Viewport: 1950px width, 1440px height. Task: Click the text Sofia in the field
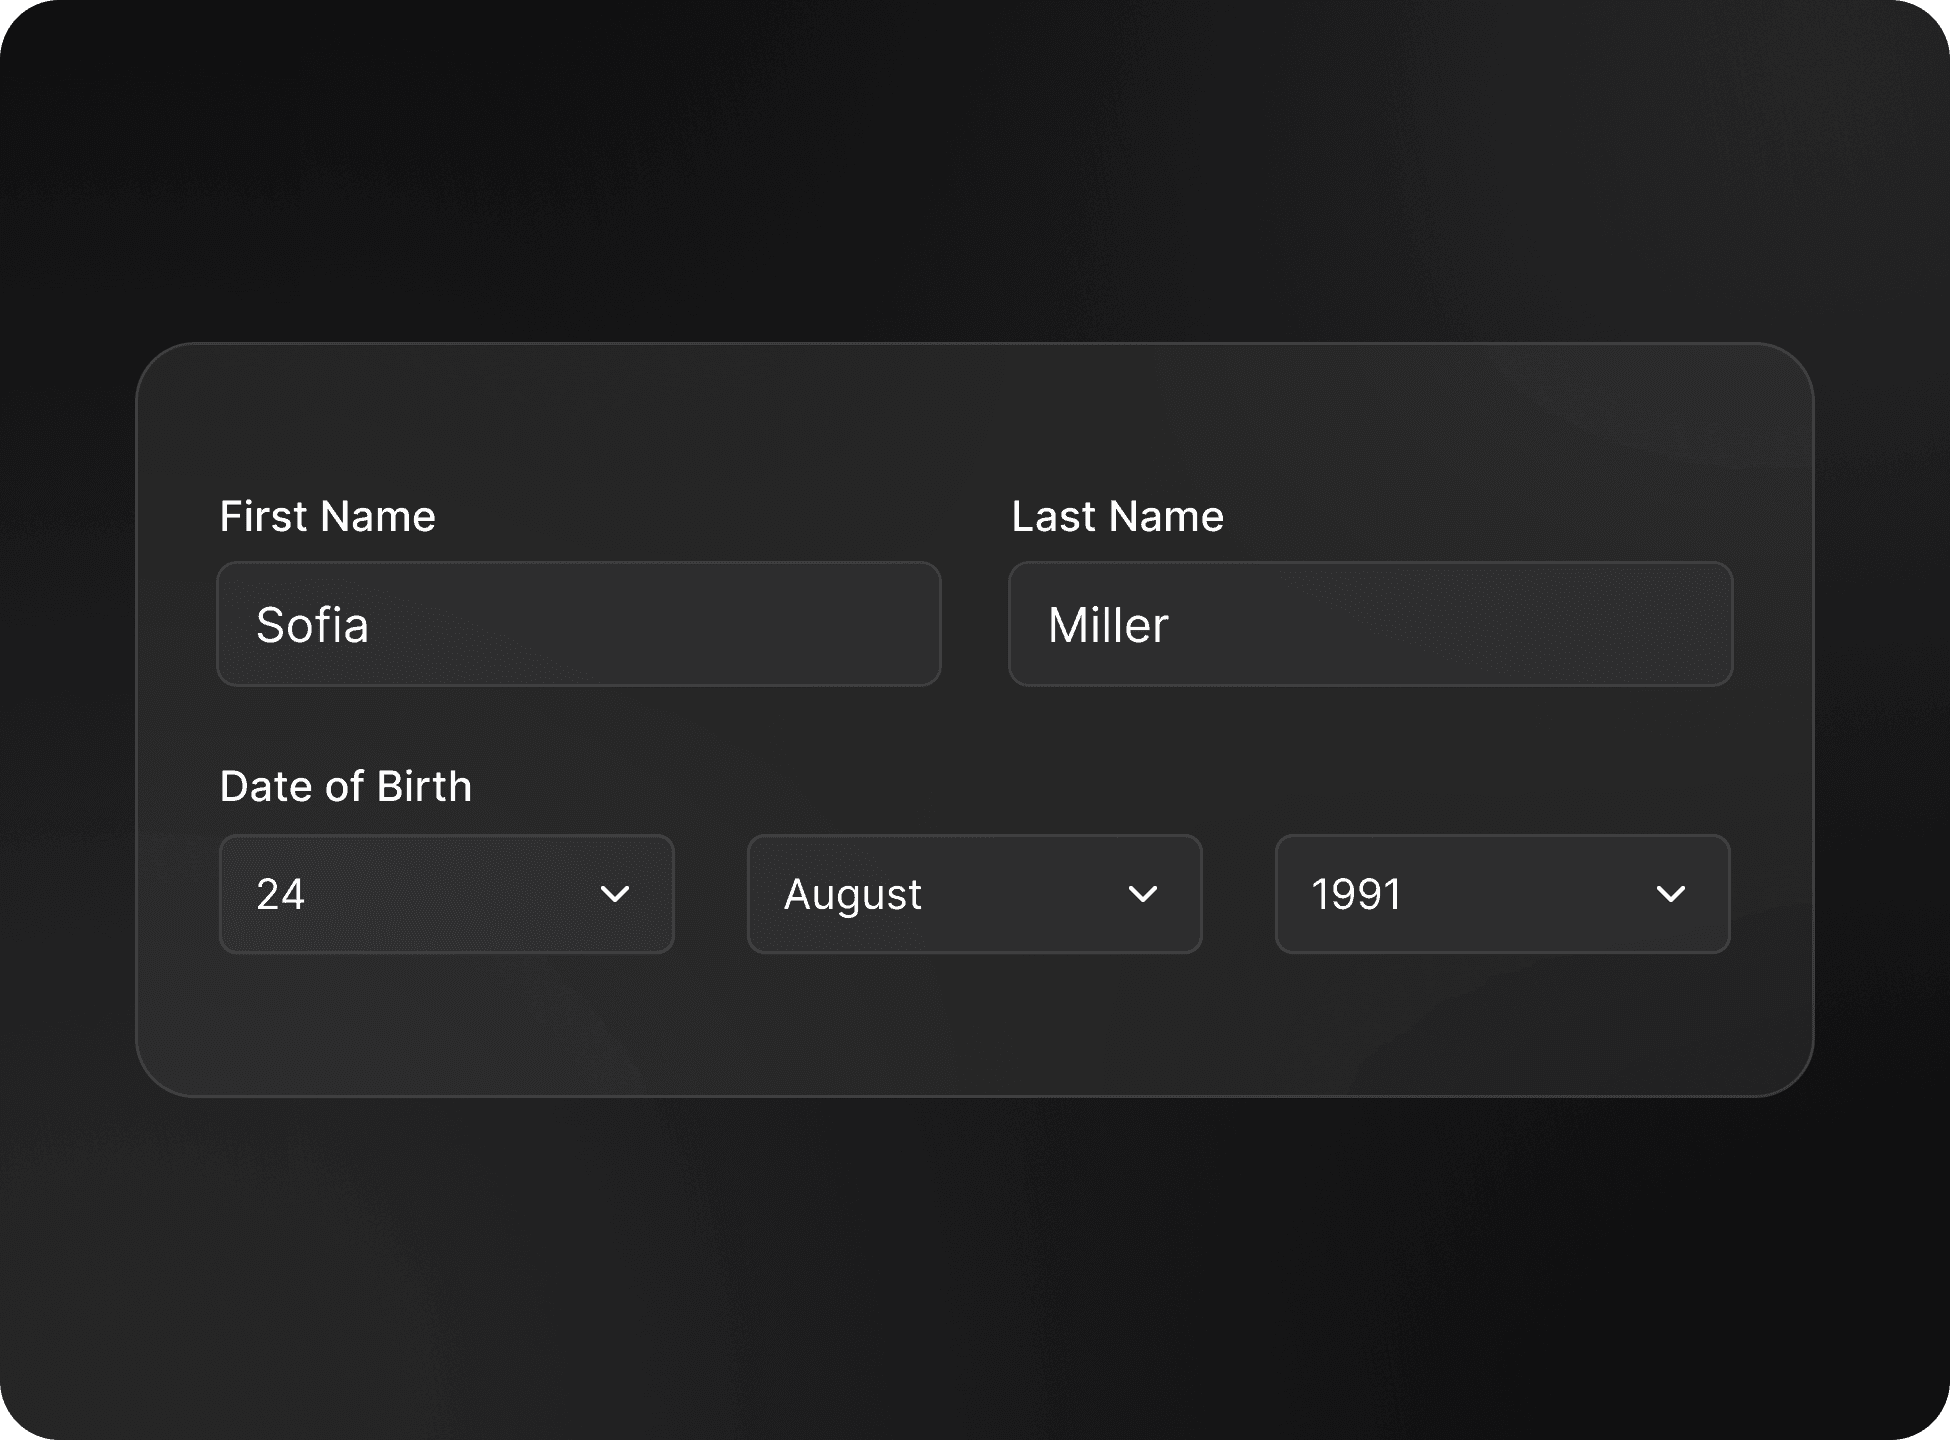coord(312,625)
